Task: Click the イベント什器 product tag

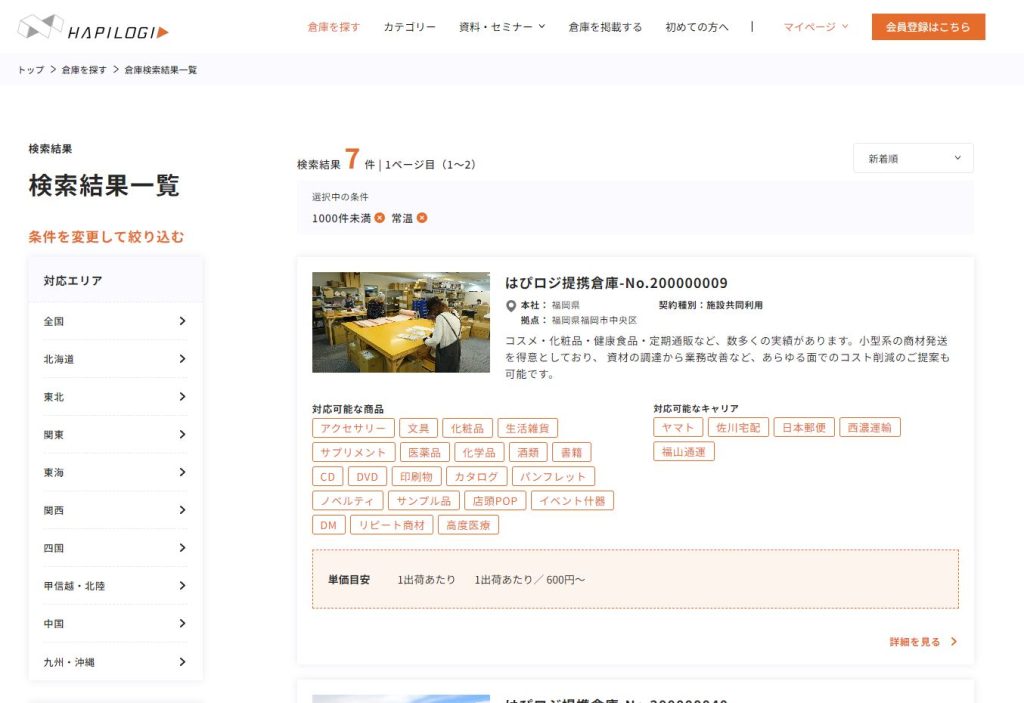Action: pyautogui.click(x=572, y=500)
